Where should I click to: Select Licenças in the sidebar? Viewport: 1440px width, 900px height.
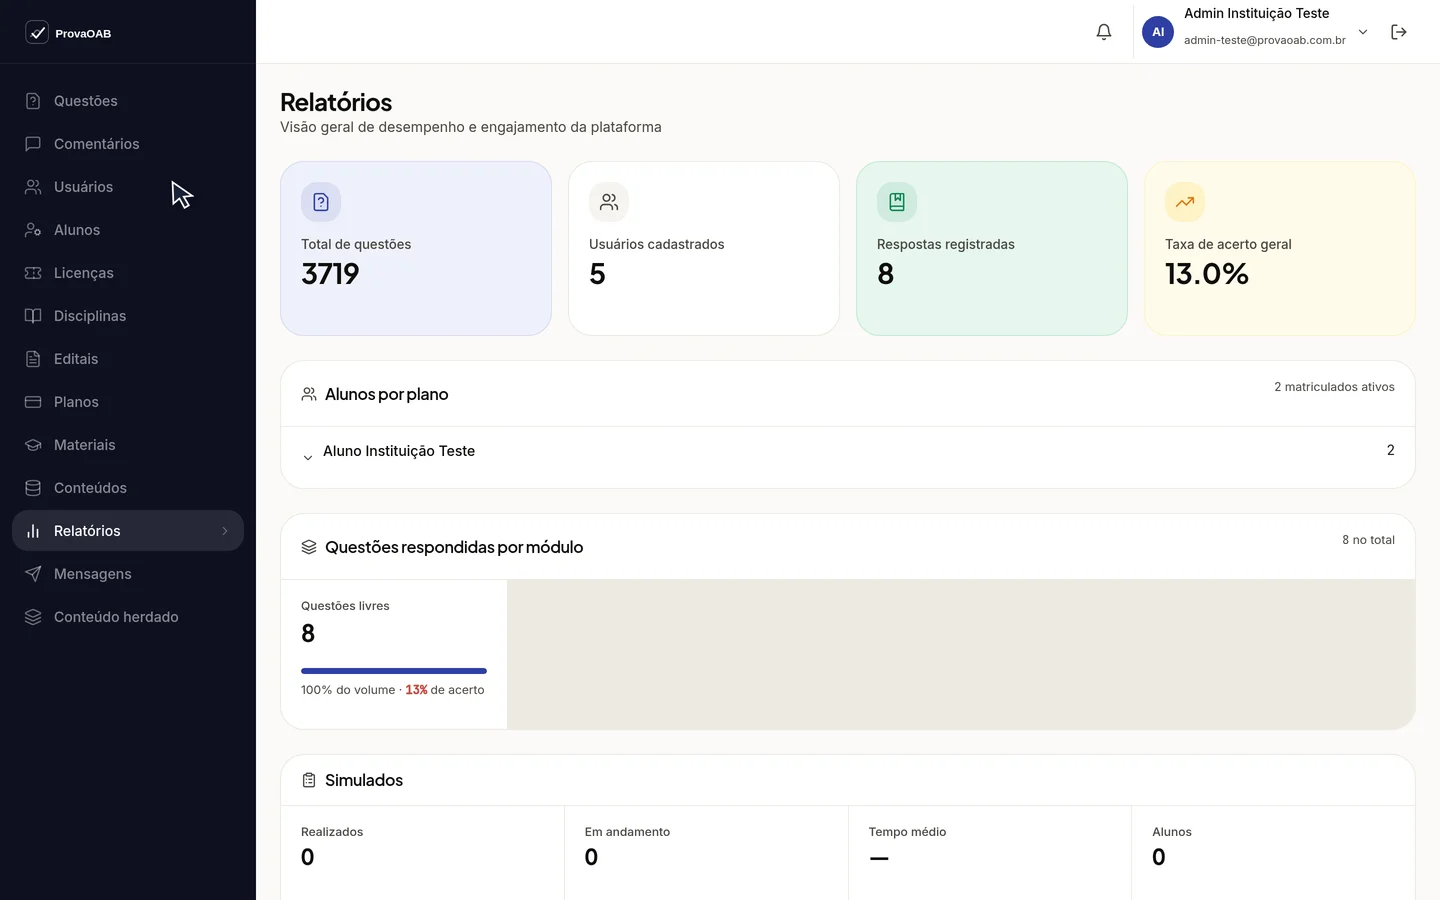pyautogui.click(x=128, y=273)
